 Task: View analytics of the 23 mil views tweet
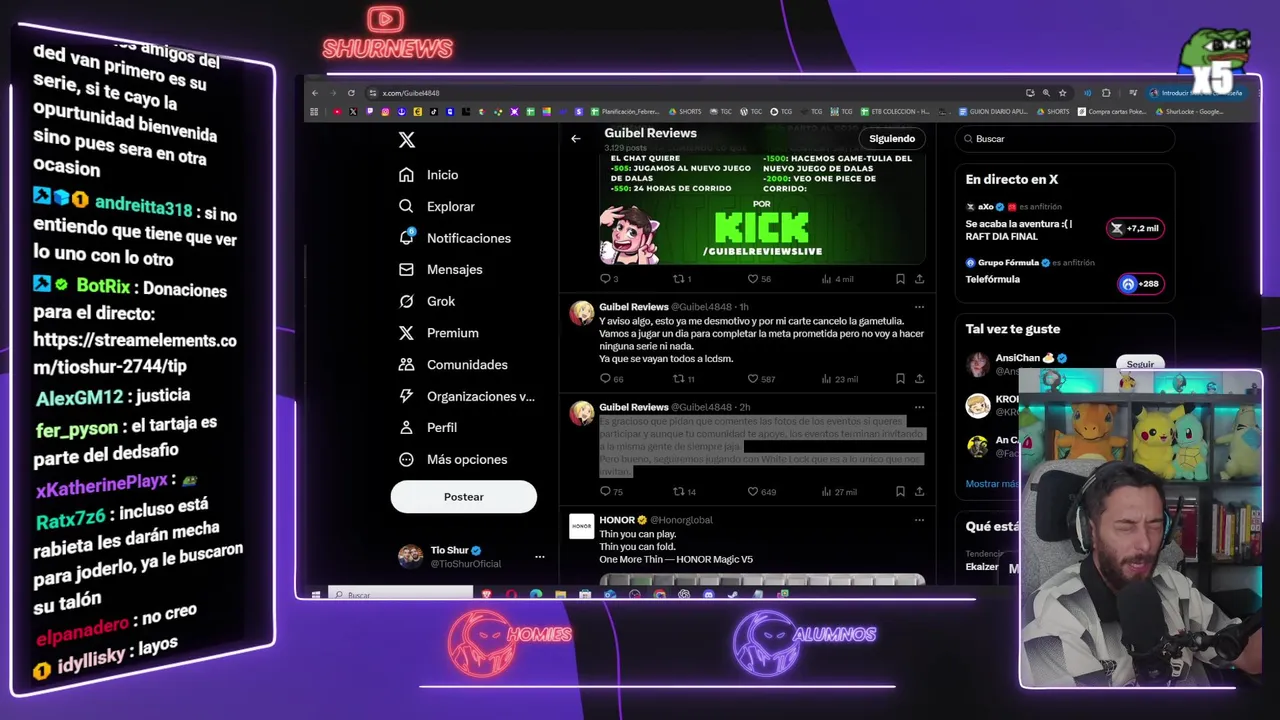point(840,379)
